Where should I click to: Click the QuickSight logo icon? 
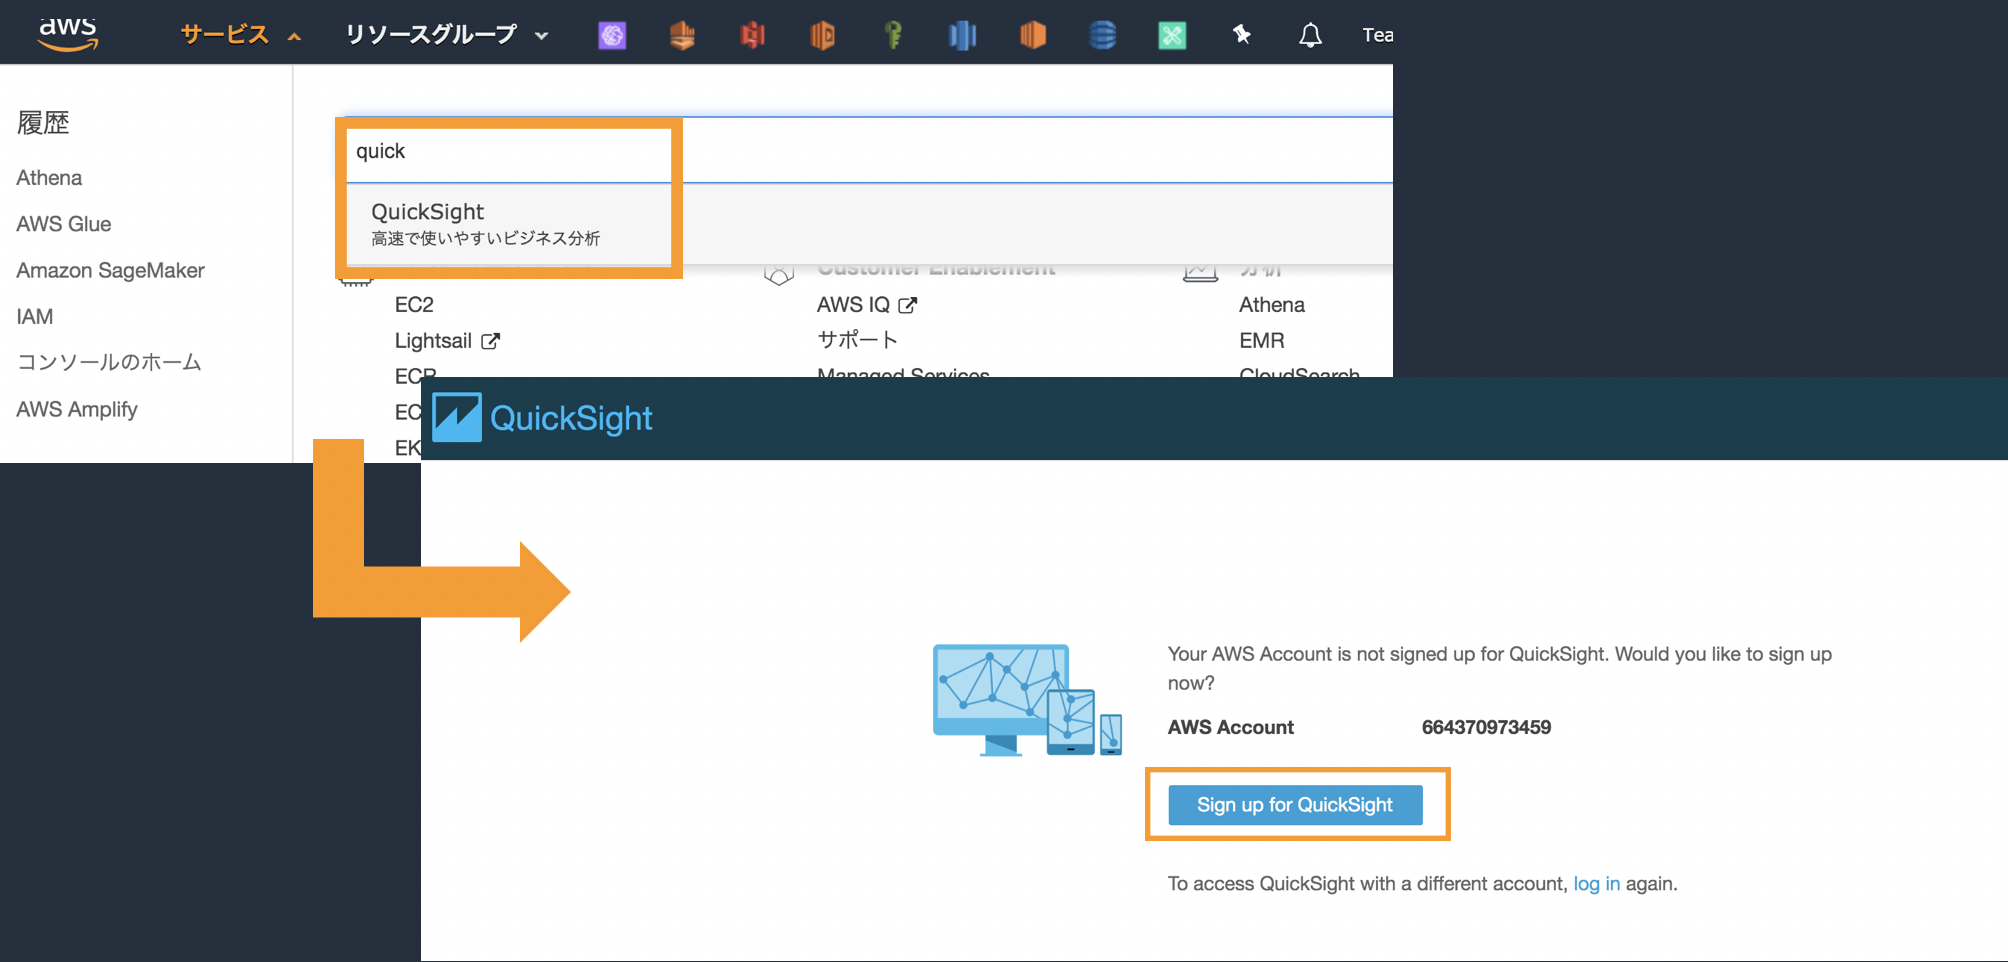pyautogui.click(x=457, y=417)
